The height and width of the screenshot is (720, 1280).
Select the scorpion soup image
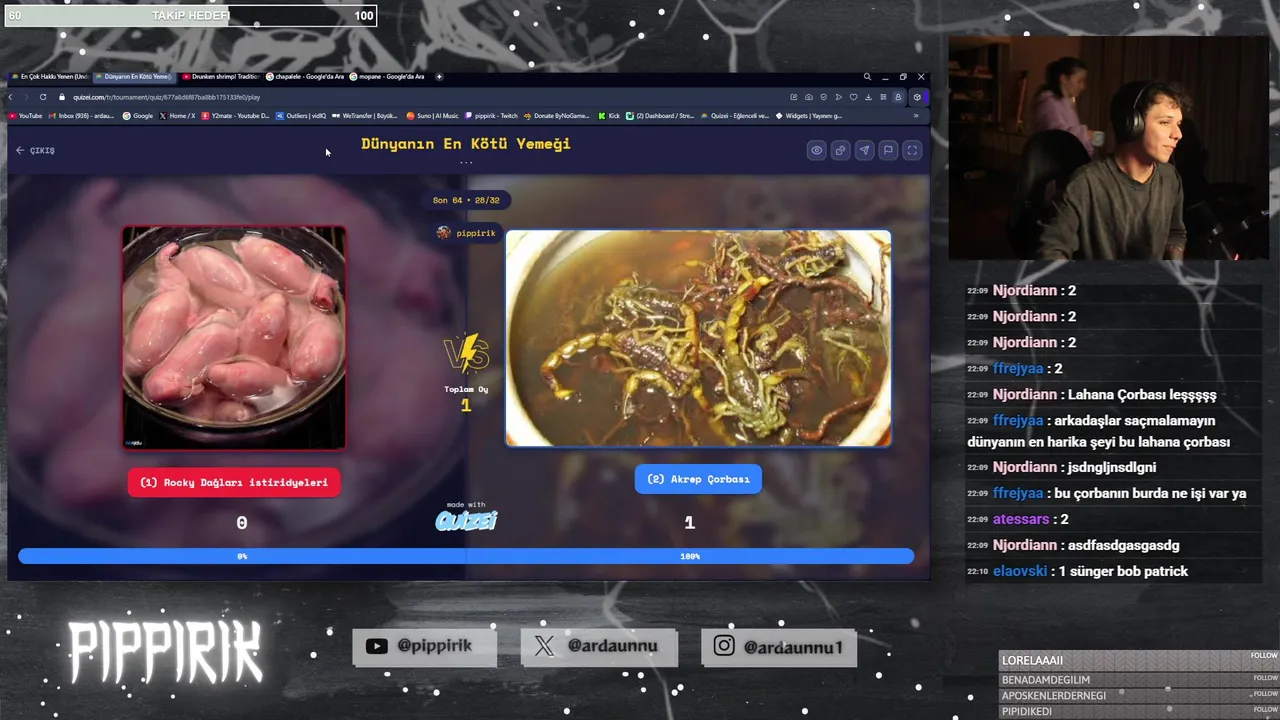698,338
